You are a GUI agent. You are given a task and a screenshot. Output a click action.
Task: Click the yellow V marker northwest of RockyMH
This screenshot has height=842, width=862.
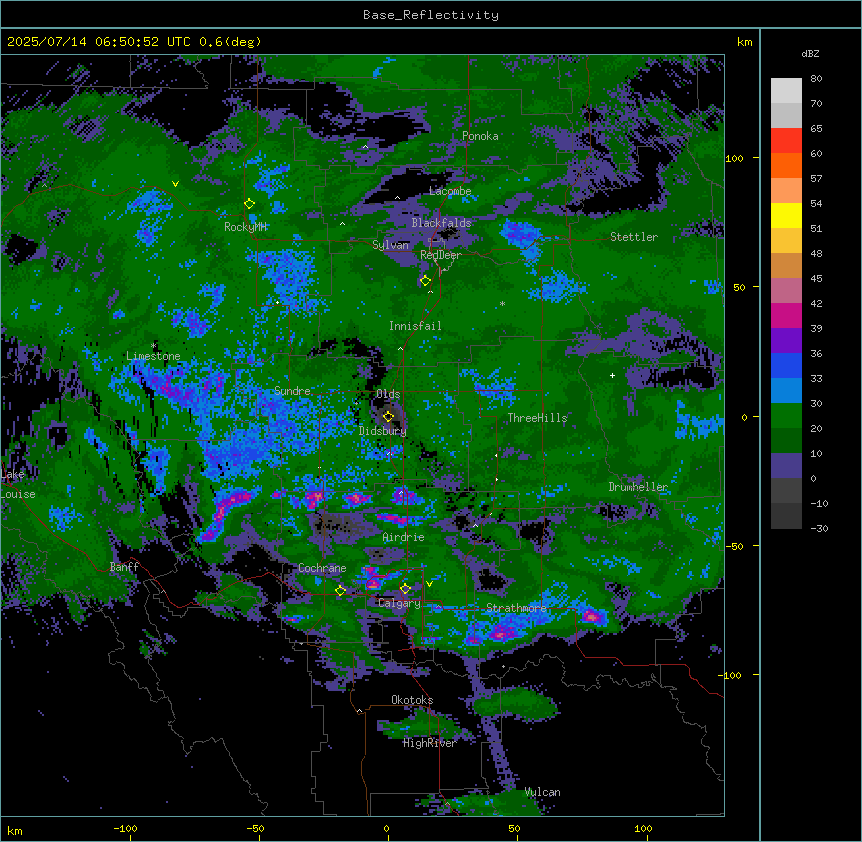(x=175, y=184)
